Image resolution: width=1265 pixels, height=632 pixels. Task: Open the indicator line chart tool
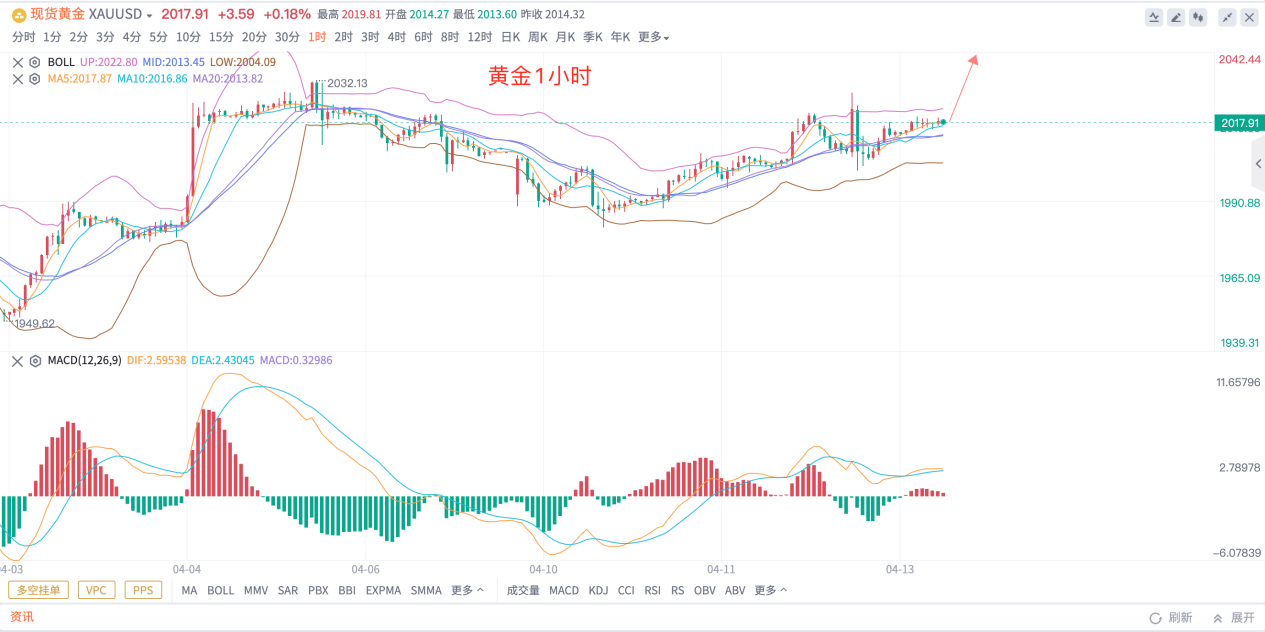tap(1154, 17)
